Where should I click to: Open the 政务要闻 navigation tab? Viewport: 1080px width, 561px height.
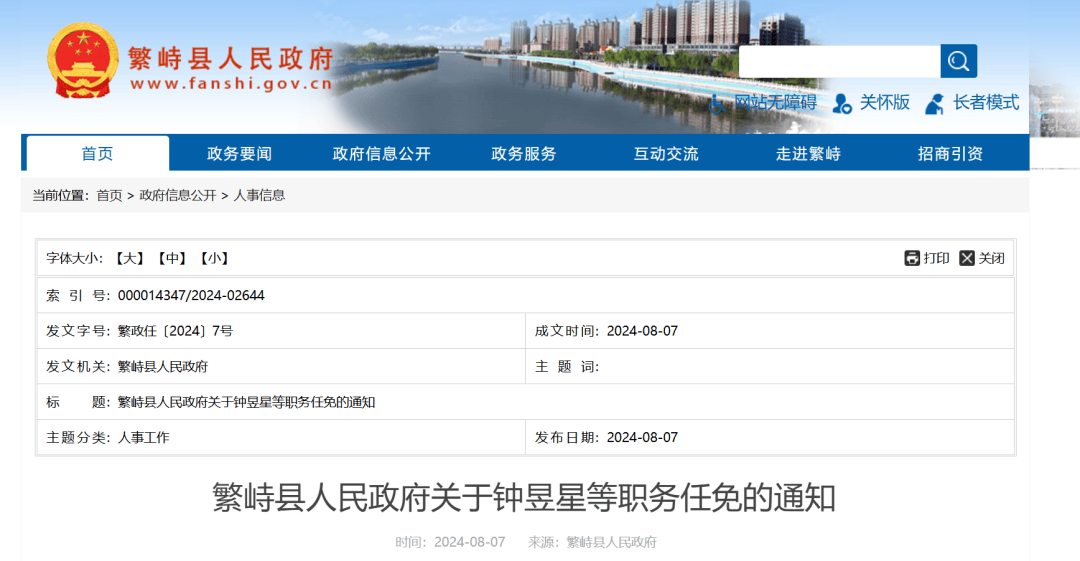(x=240, y=153)
